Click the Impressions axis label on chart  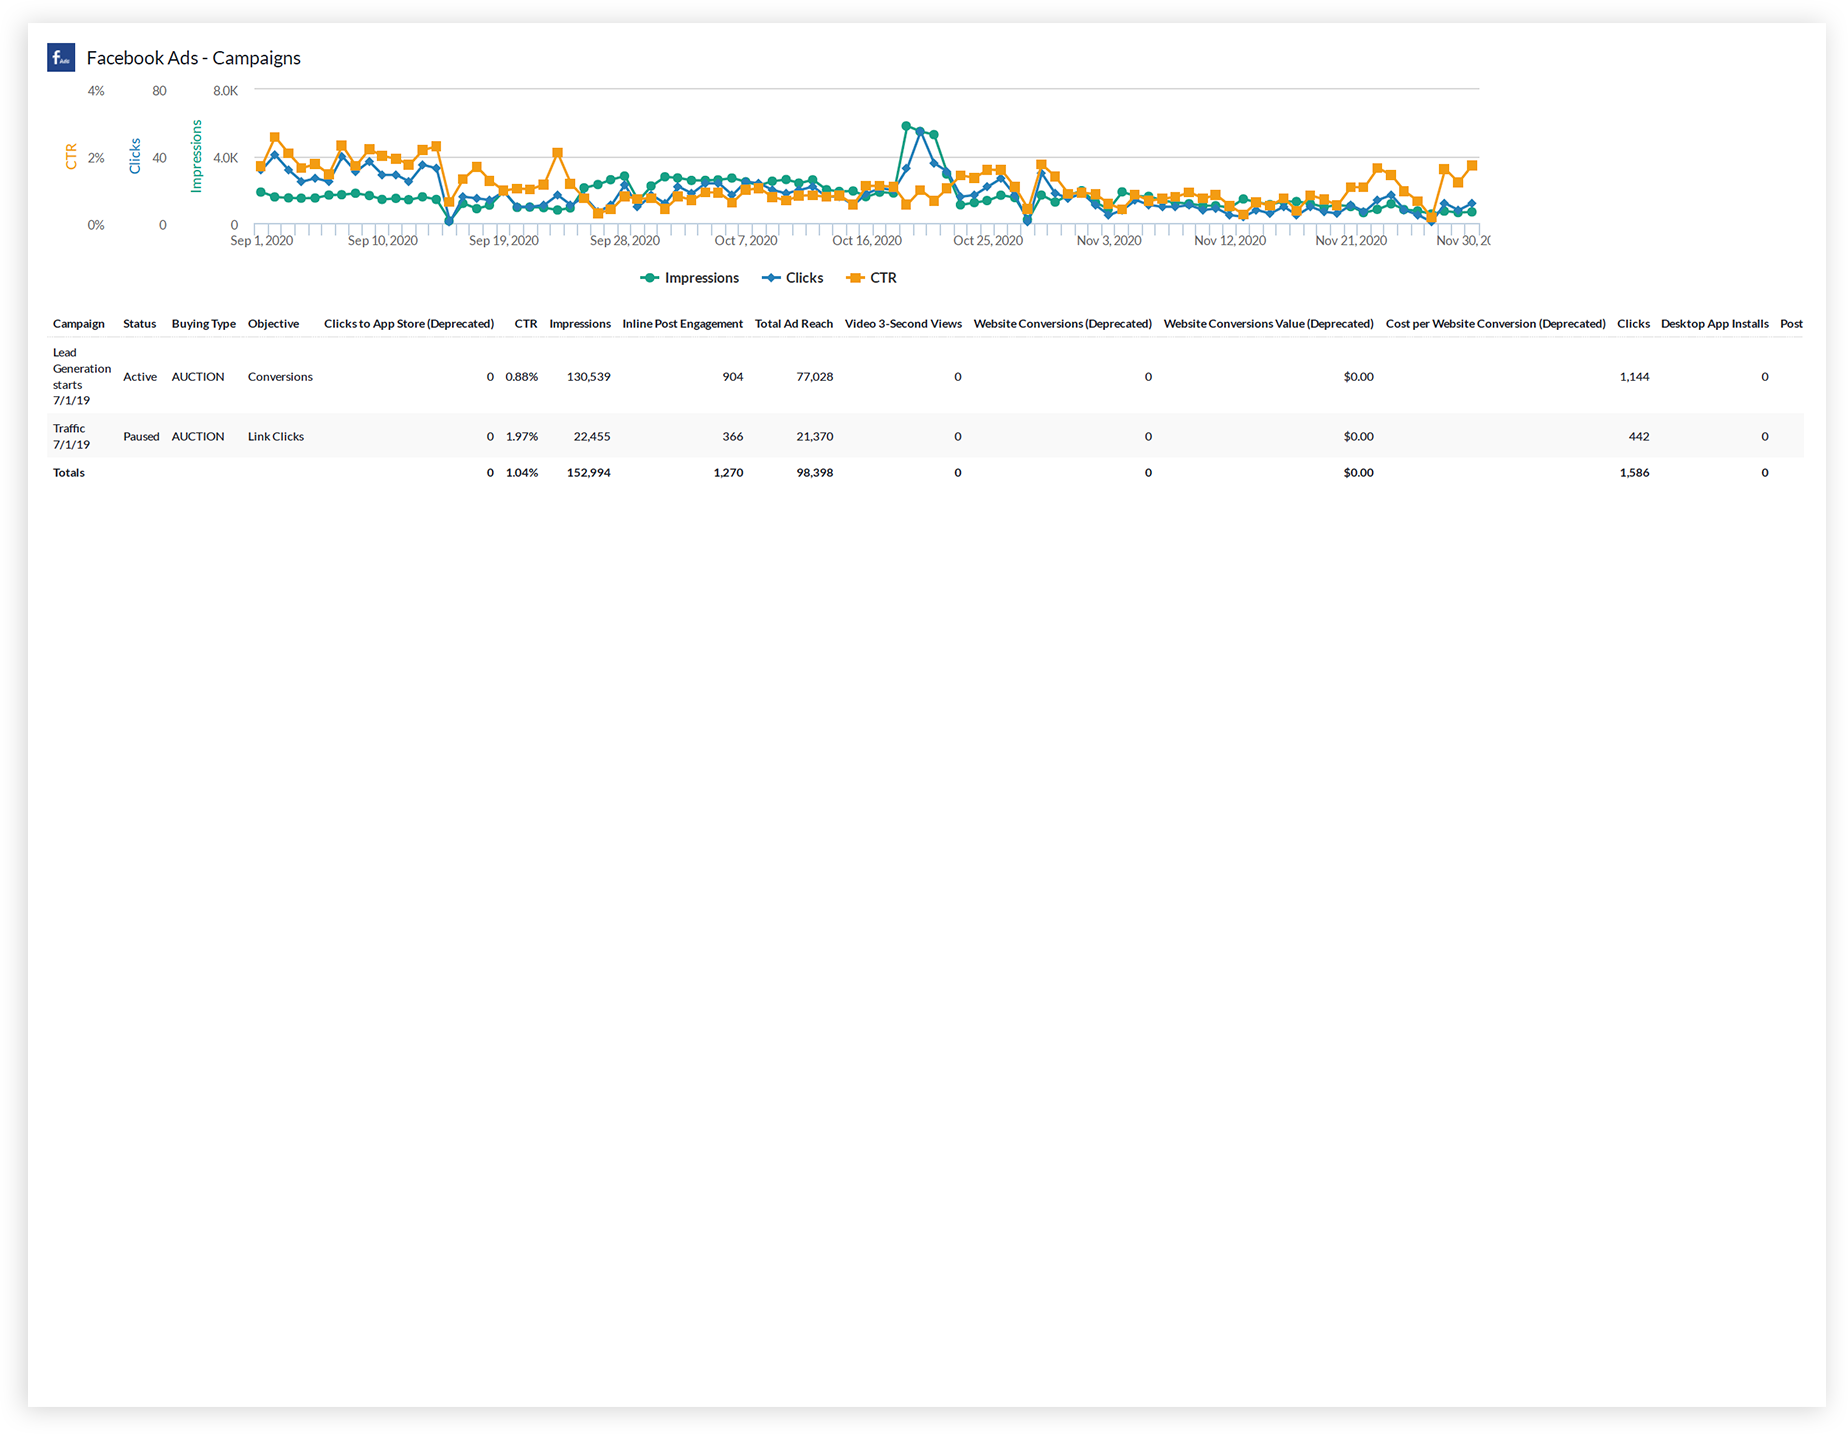pyautogui.click(x=197, y=157)
